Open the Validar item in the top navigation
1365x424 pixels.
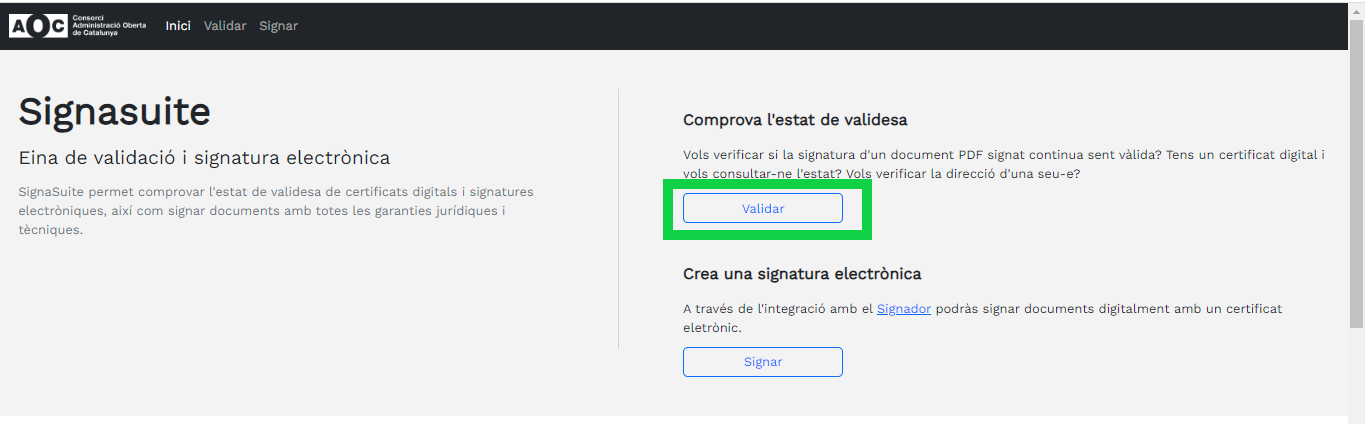[225, 26]
